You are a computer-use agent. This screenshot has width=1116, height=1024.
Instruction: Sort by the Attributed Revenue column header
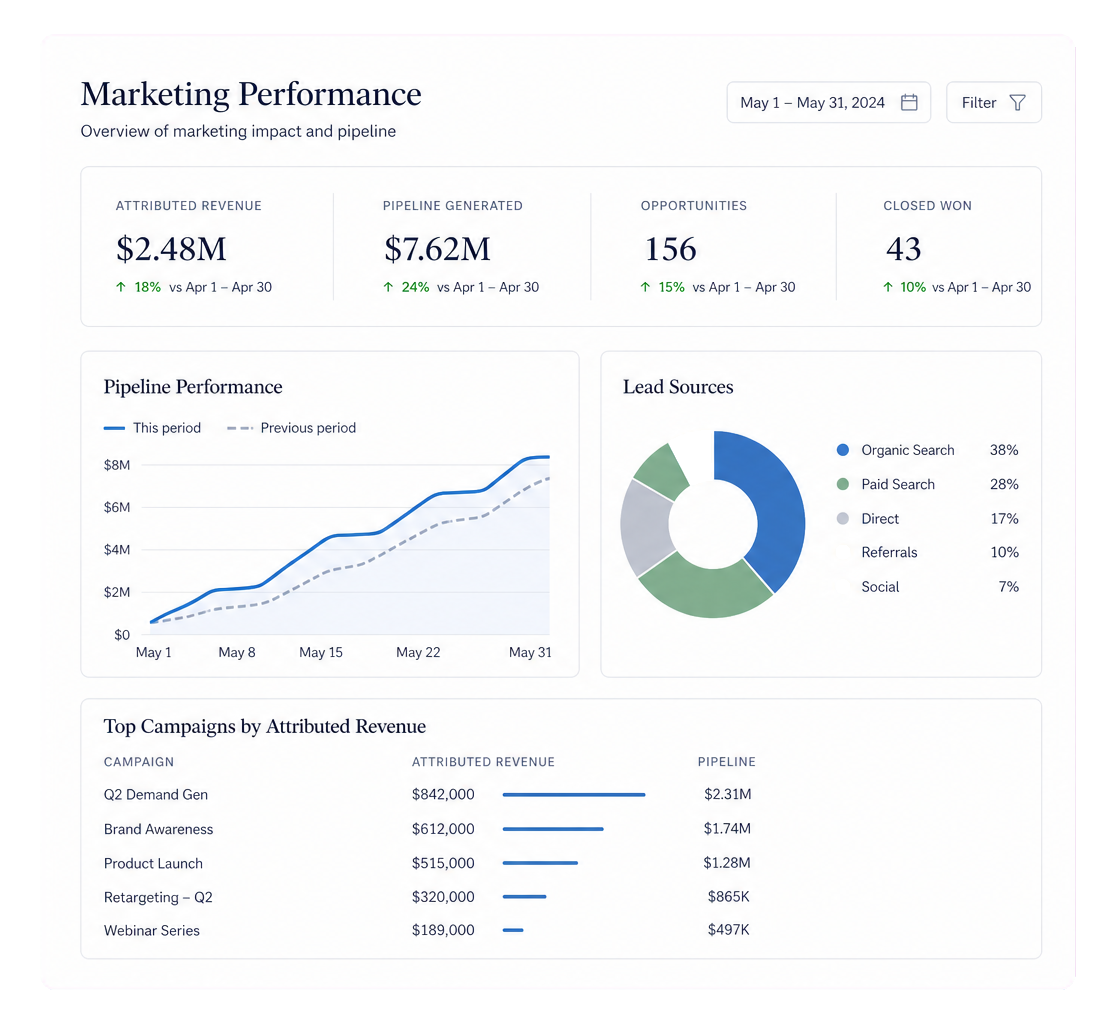483,761
